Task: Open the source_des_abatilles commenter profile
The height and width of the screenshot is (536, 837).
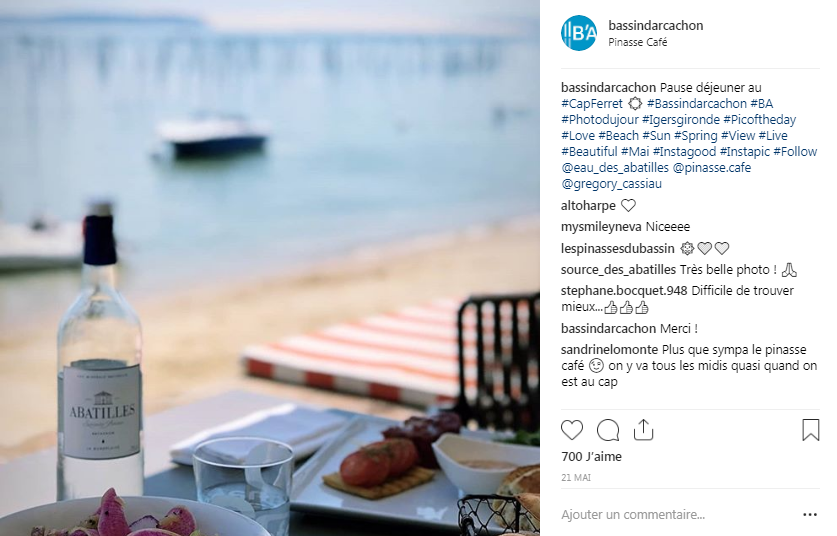Action: (618, 270)
